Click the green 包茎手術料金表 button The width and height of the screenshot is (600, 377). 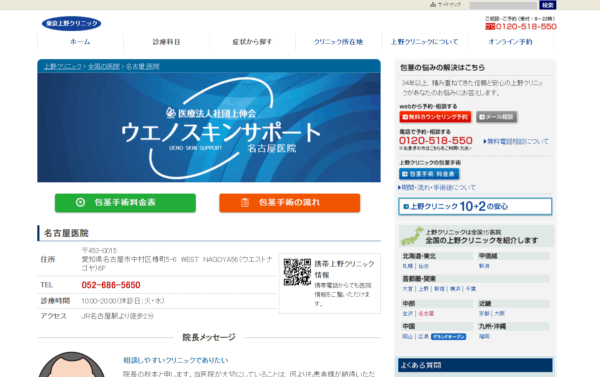point(125,203)
